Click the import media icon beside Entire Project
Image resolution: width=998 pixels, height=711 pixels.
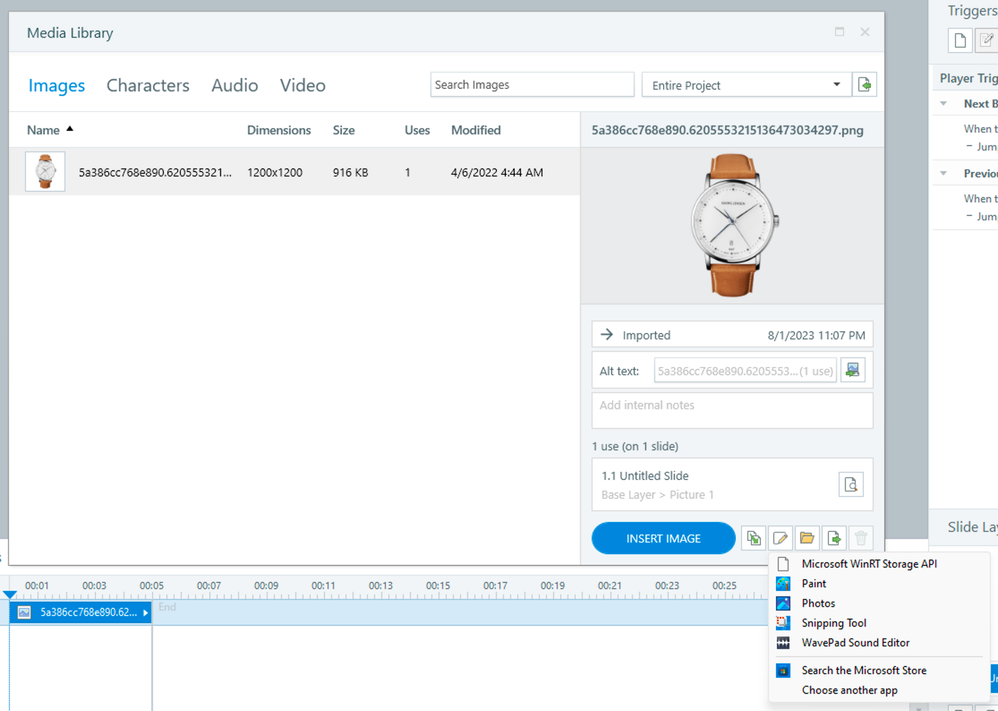point(865,85)
